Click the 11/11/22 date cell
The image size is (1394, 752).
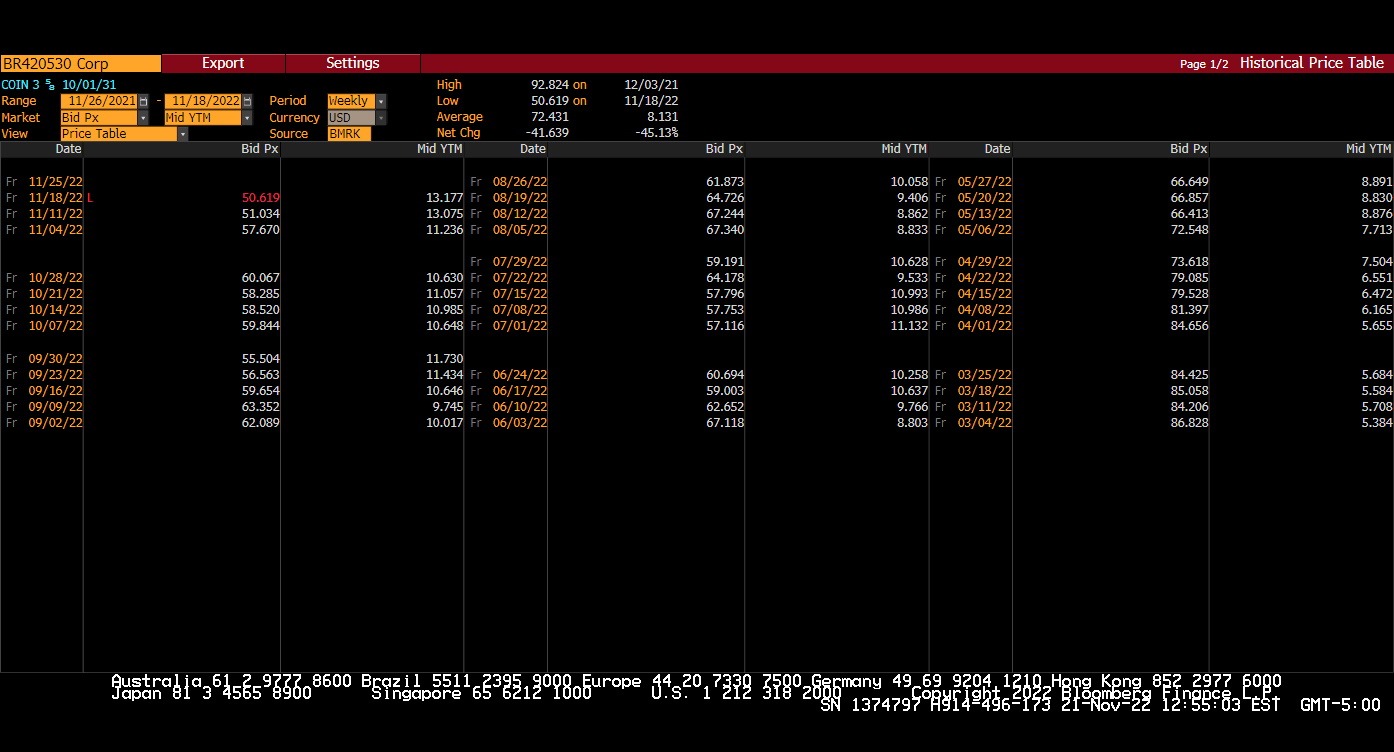coord(56,214)
